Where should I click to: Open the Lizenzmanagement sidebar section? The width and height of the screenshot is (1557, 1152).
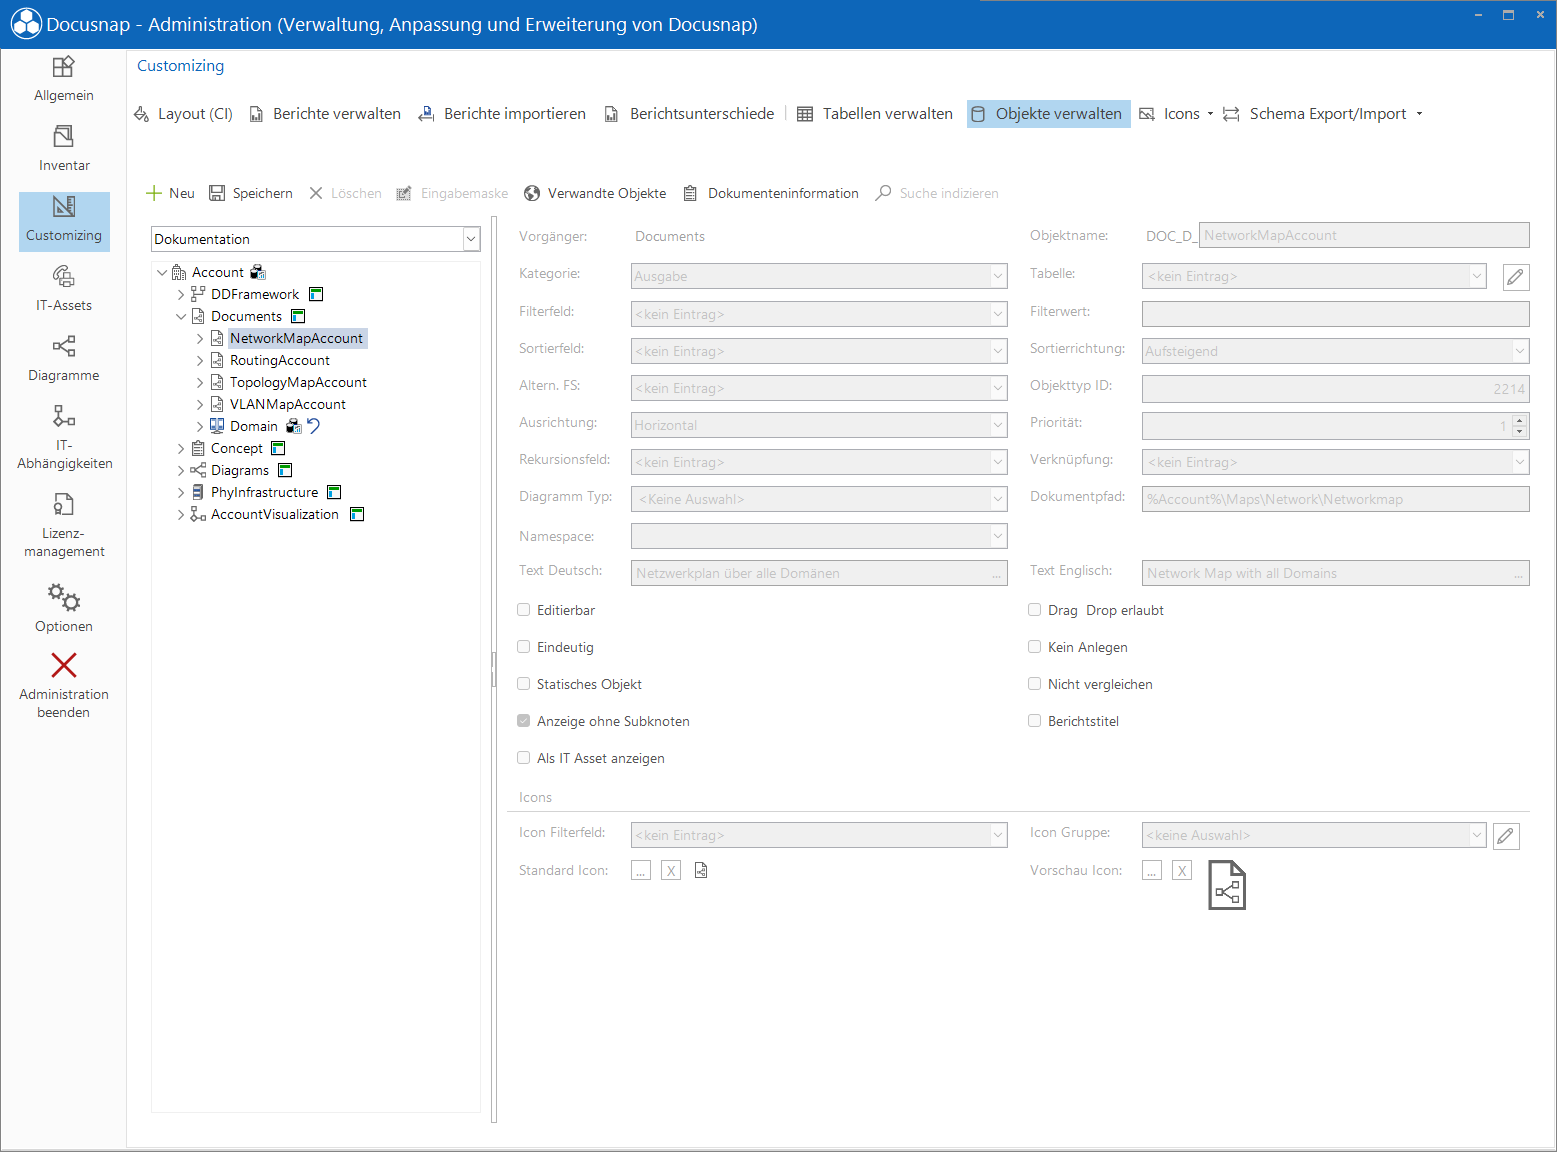(64, 525)
